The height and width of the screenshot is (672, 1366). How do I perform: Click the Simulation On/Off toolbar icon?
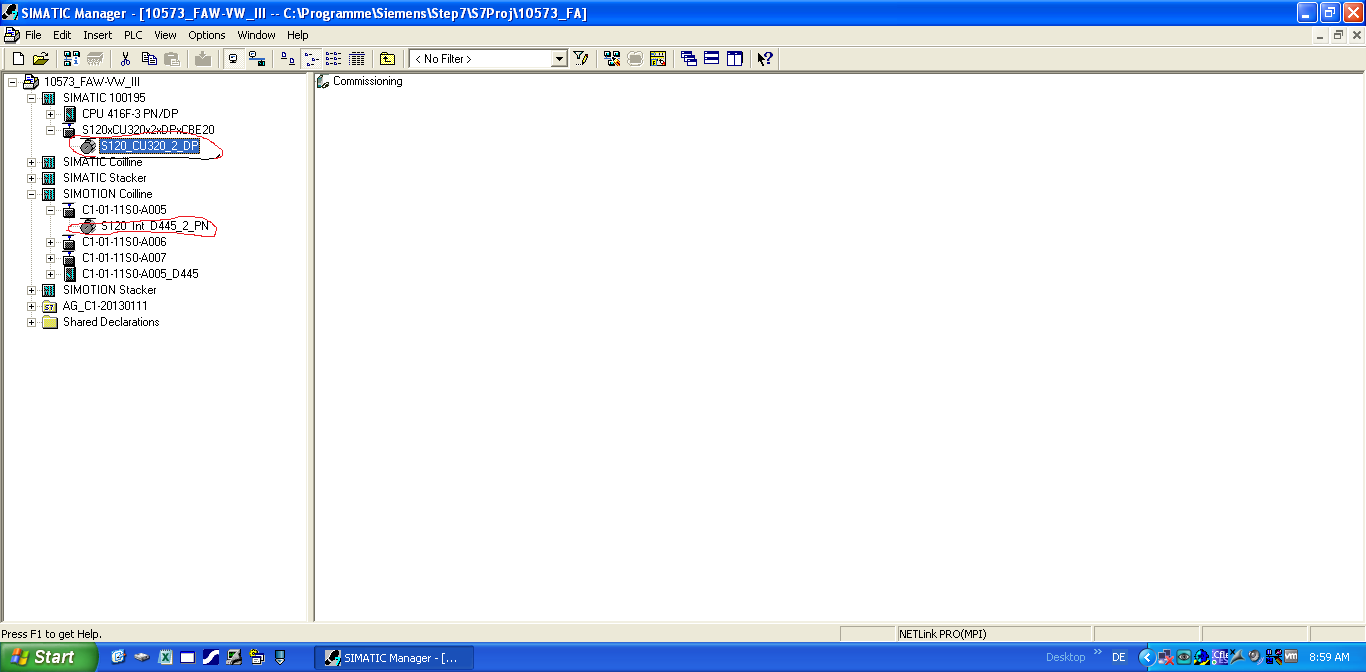[x=635, y=59]
